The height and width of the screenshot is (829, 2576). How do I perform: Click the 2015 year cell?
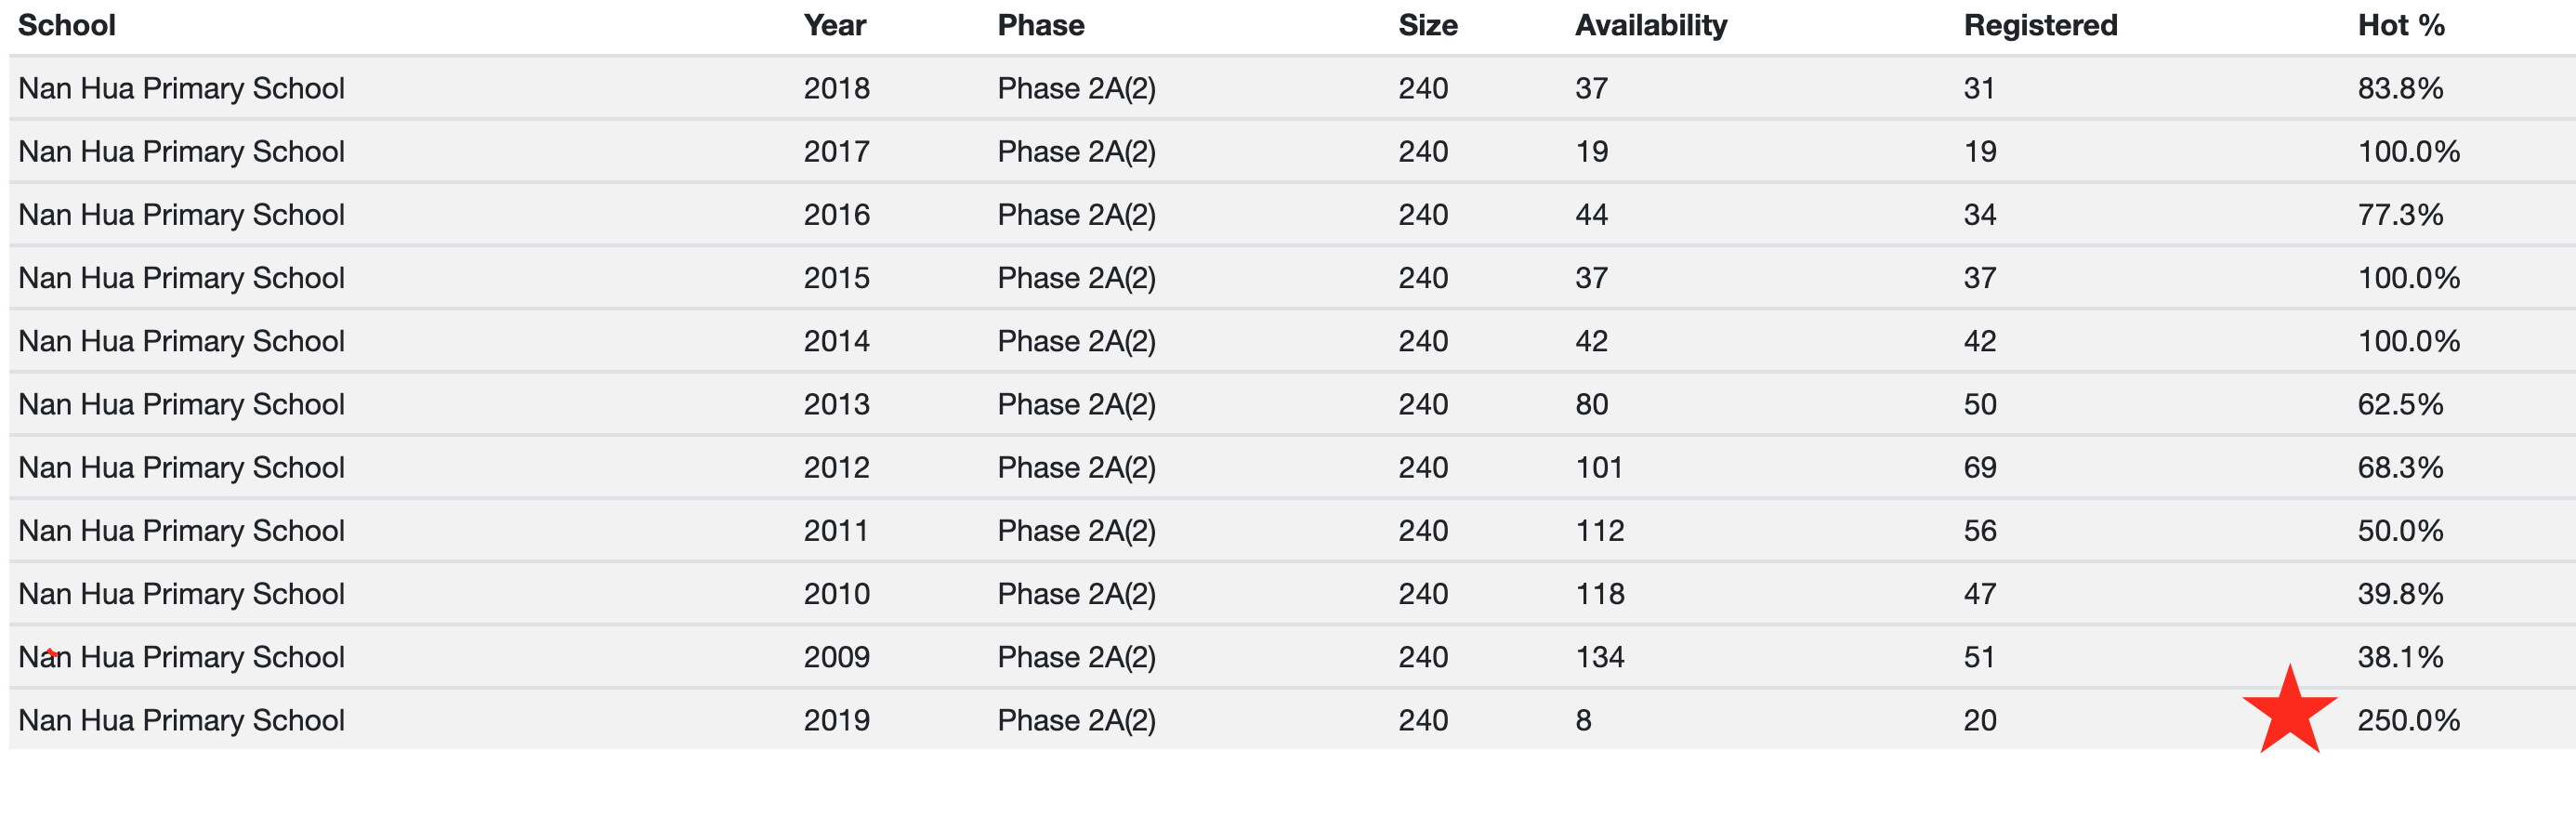[x=836, y=278]
